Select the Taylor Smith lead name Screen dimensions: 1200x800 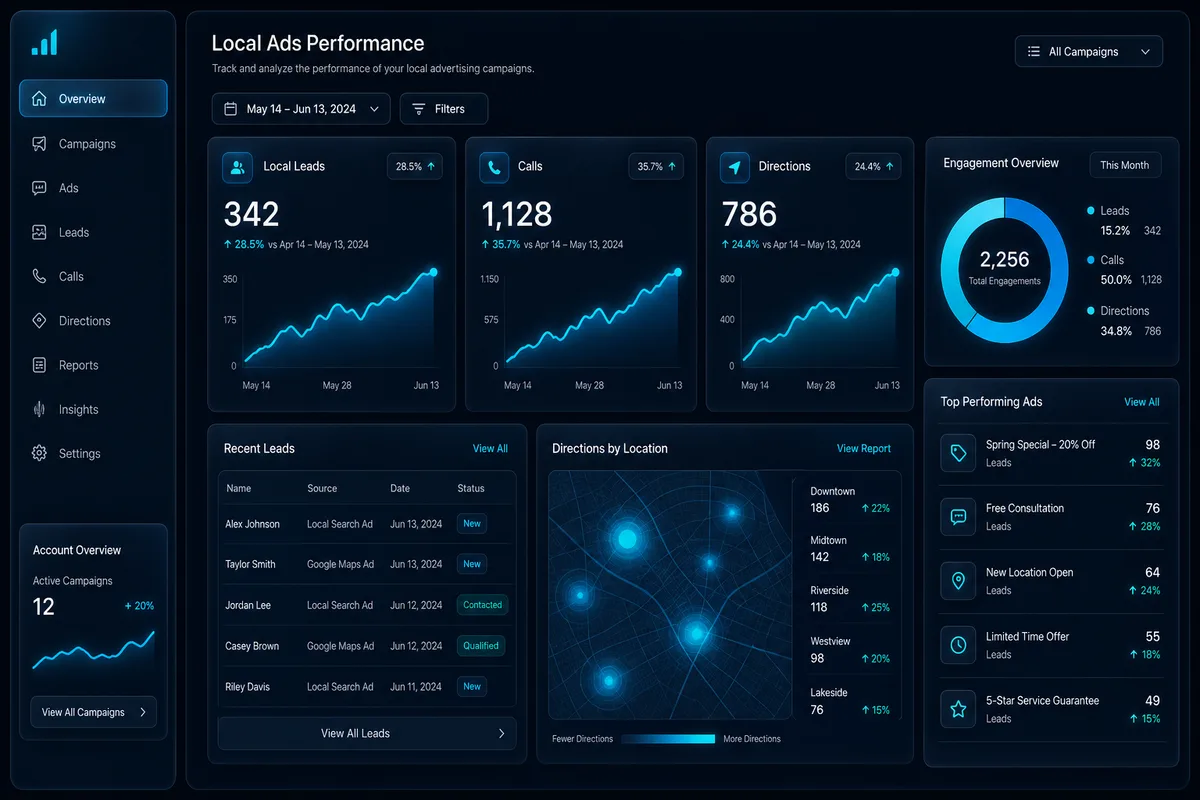point(250,565)
